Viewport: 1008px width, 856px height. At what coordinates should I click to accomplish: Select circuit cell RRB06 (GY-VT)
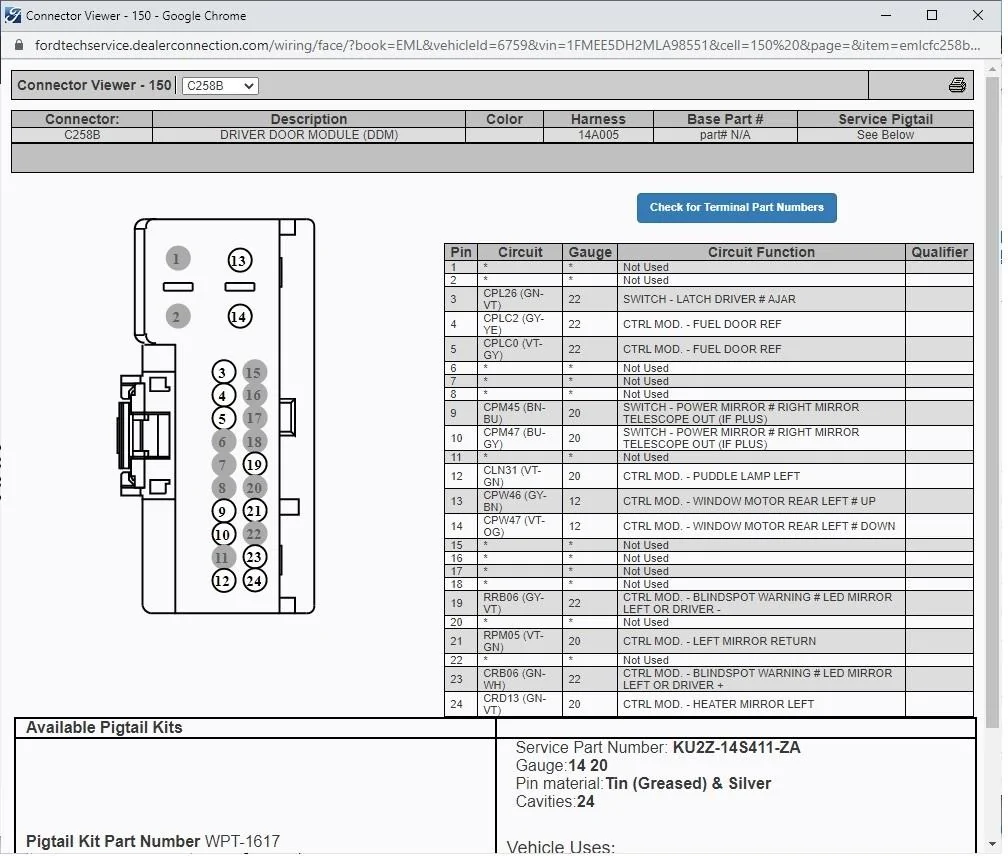520,603
